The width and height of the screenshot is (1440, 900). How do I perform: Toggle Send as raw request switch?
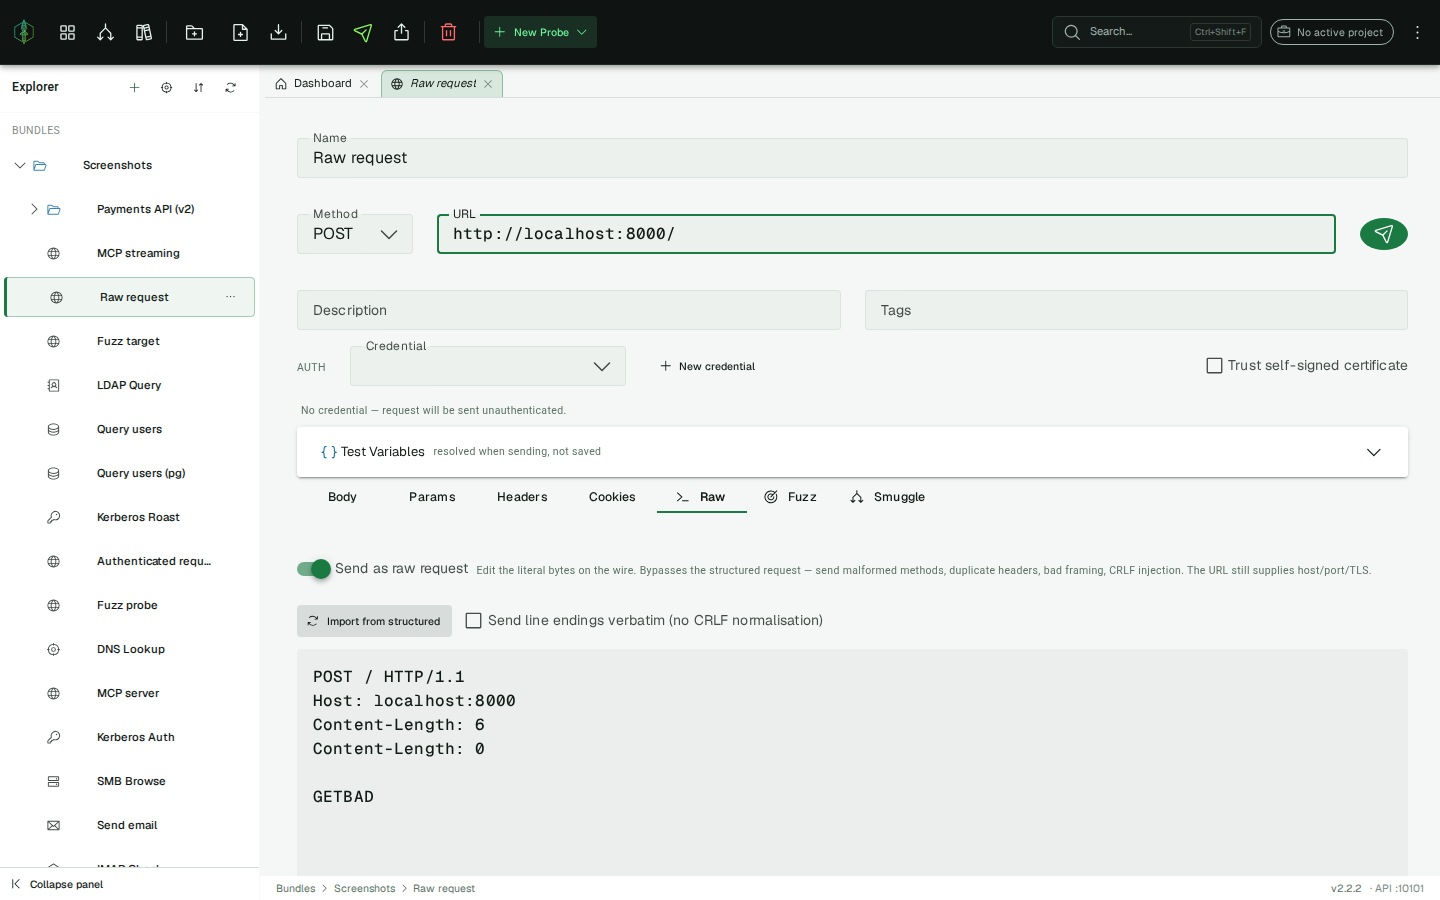click(314, 569)
